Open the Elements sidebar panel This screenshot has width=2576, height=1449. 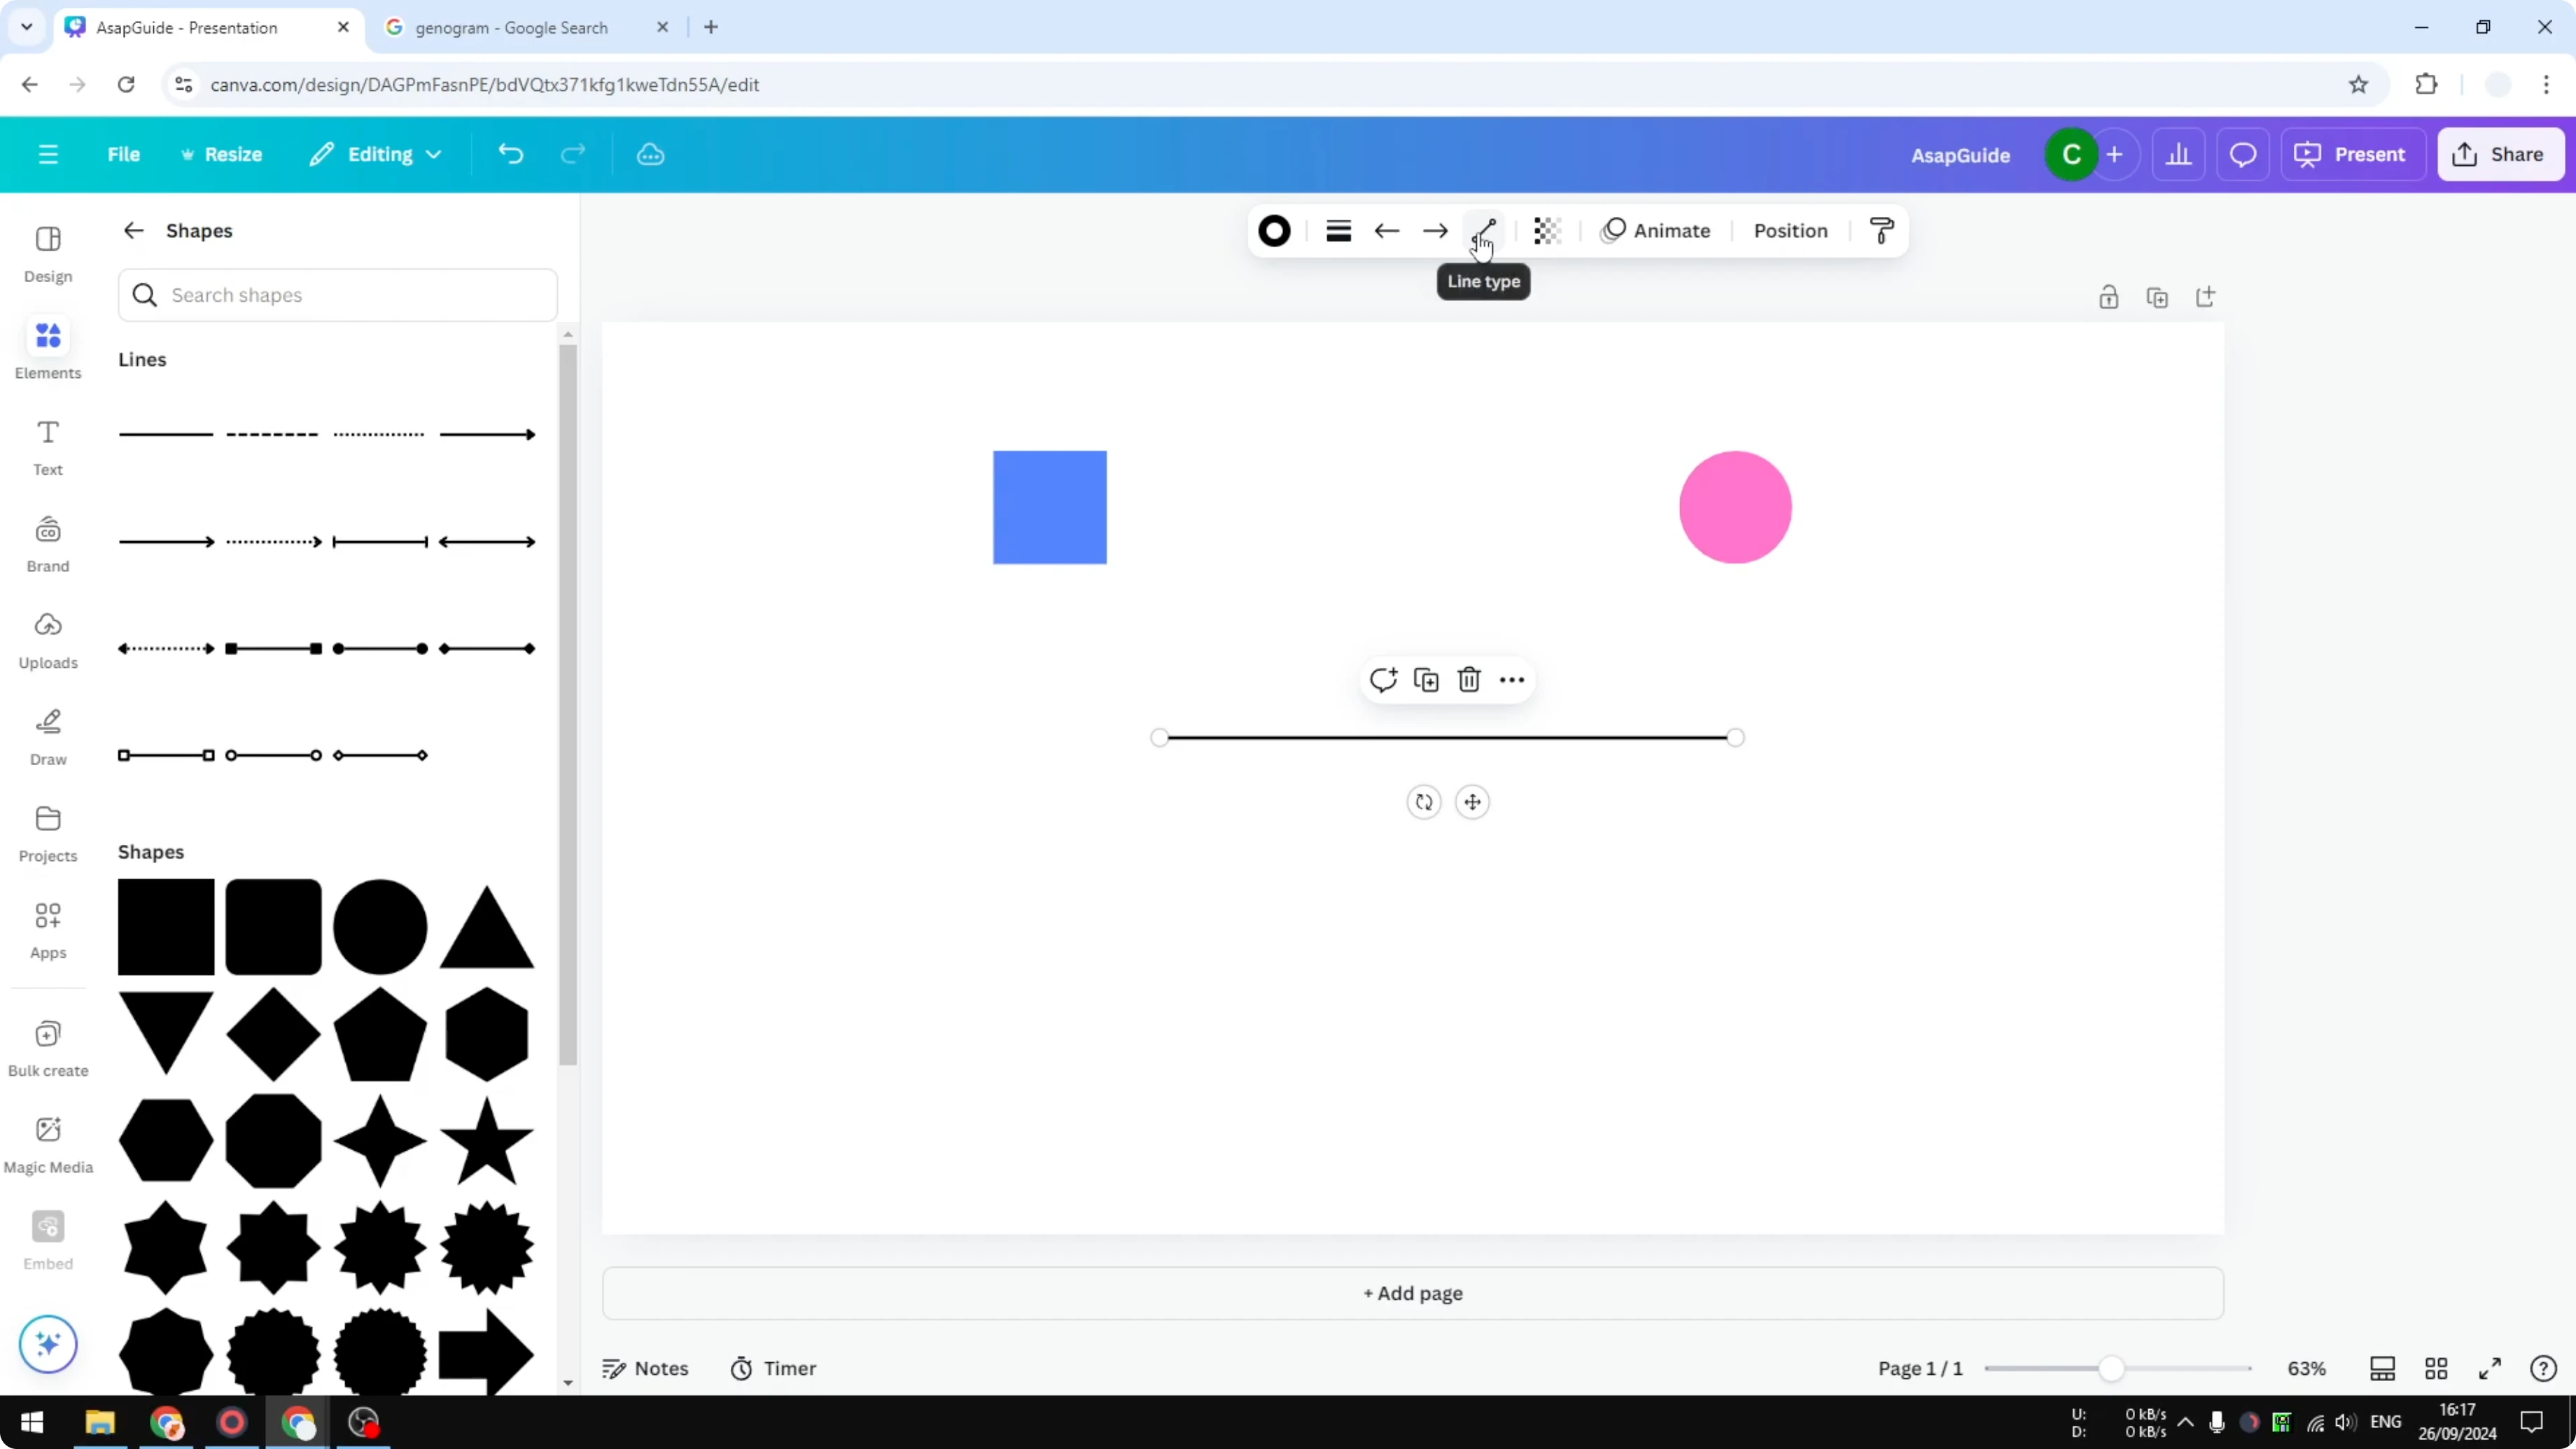point(48,350)
